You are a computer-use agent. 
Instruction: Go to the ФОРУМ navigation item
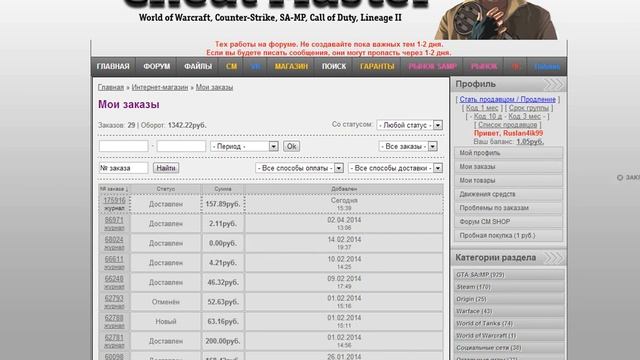click(x=156, y=66)
